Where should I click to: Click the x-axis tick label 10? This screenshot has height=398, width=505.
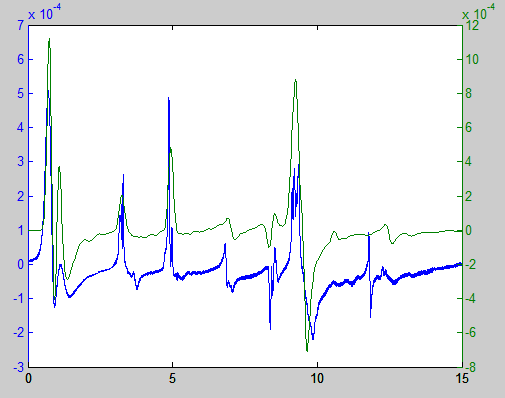[317, 378]
